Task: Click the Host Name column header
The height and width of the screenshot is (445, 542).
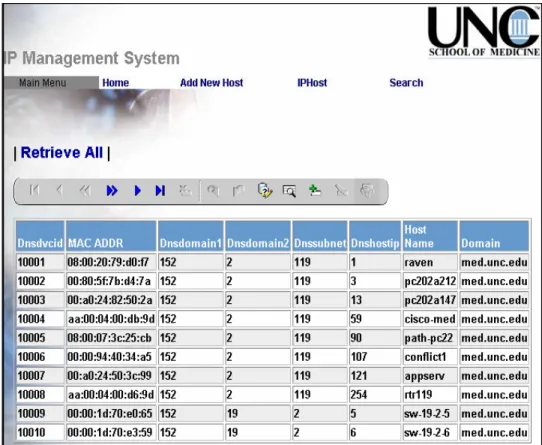Action: [x=430, y=236]
